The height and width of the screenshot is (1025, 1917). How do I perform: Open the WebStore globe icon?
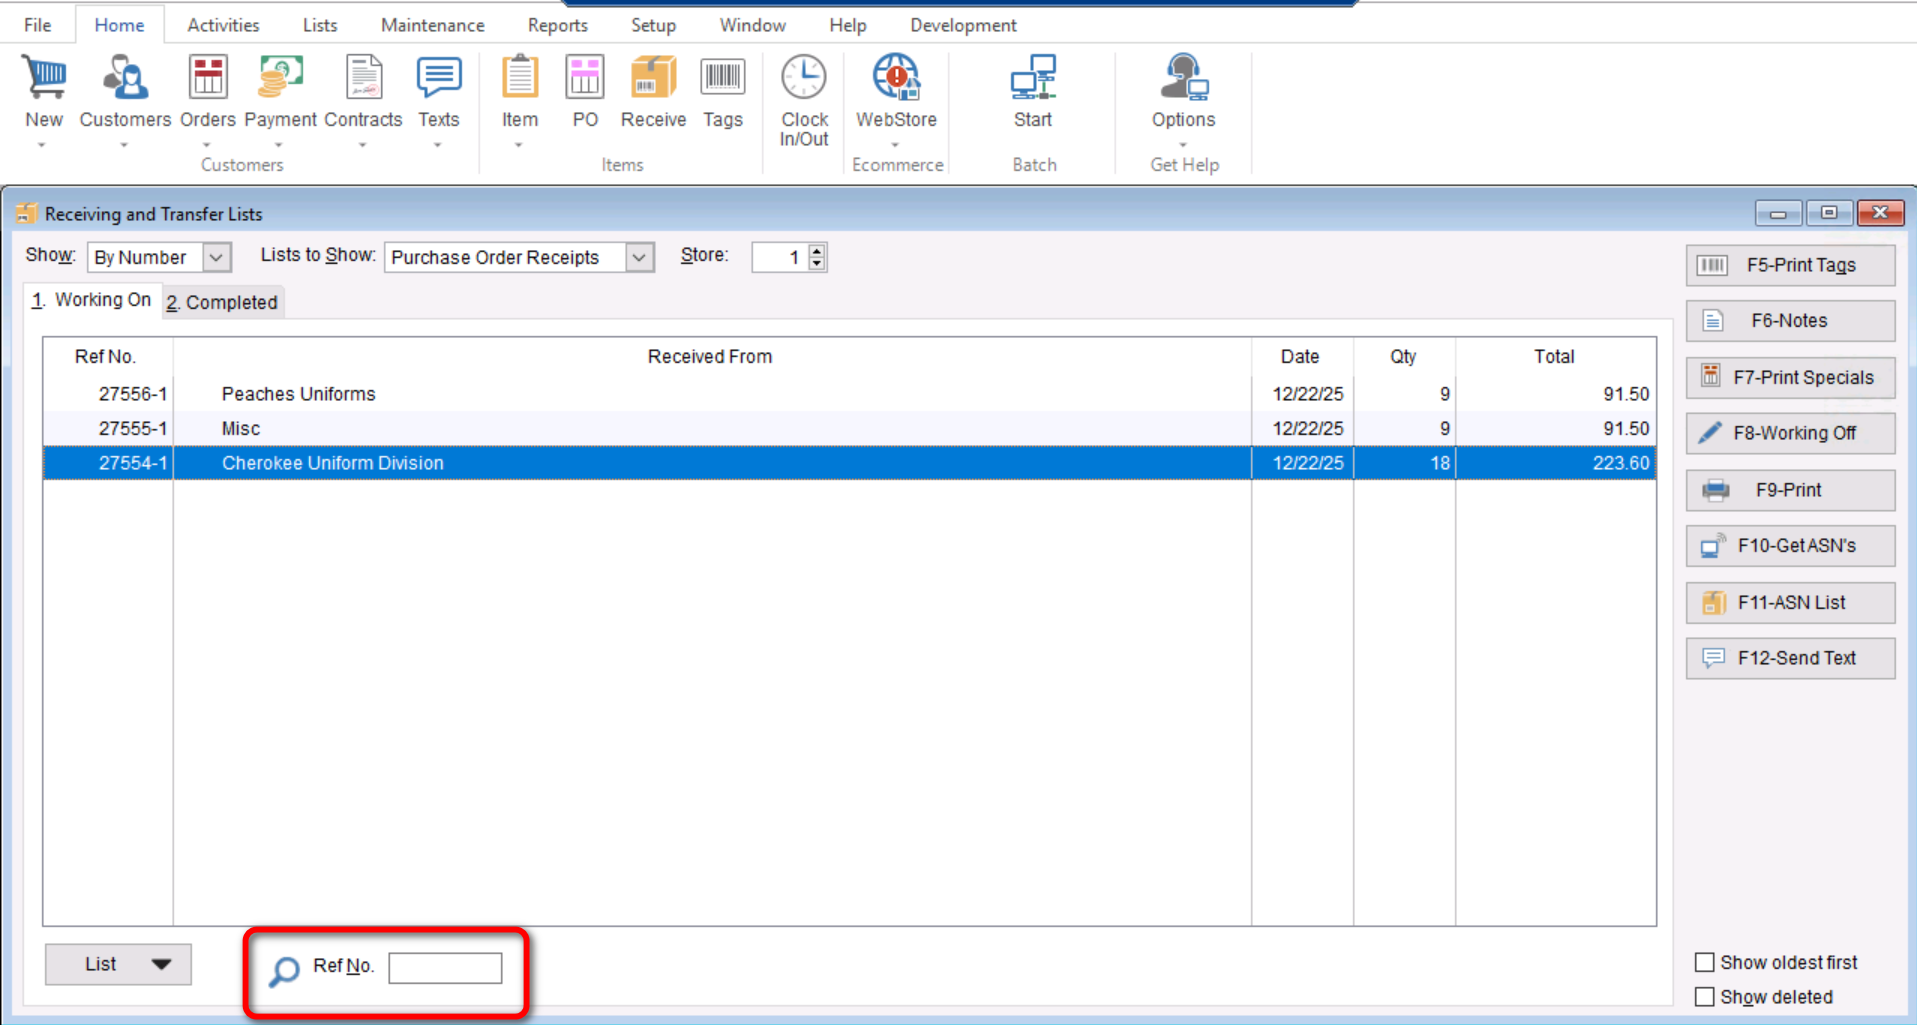896,79
